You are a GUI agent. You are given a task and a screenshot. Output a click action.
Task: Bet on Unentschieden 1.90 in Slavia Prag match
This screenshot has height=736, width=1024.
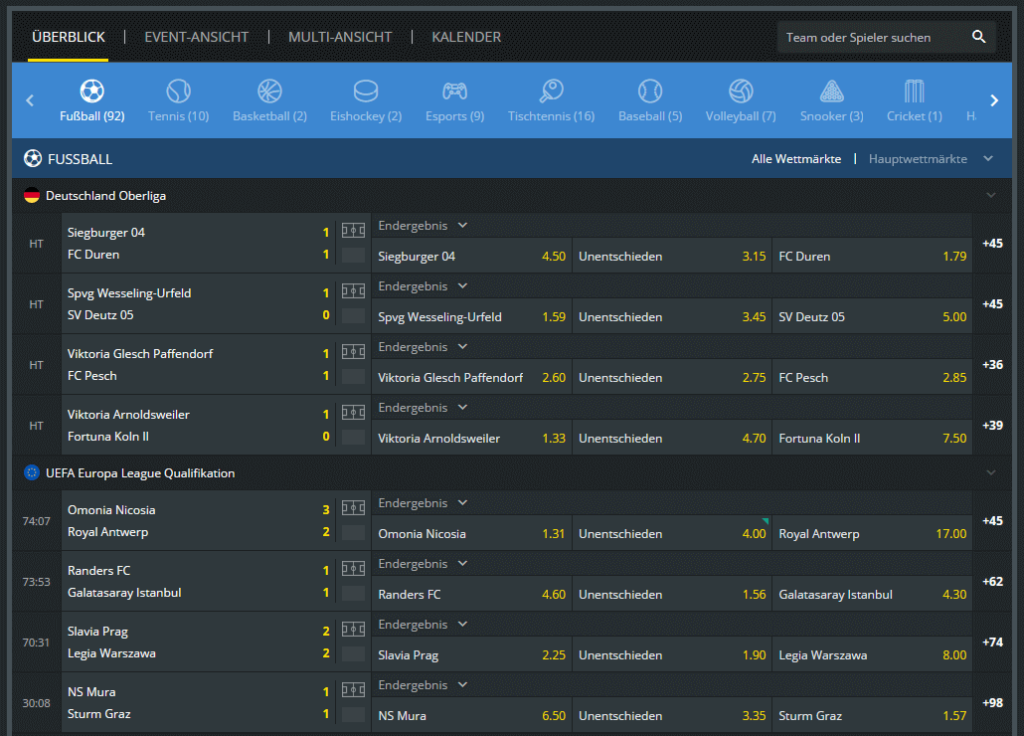click(x=671, y=655)
